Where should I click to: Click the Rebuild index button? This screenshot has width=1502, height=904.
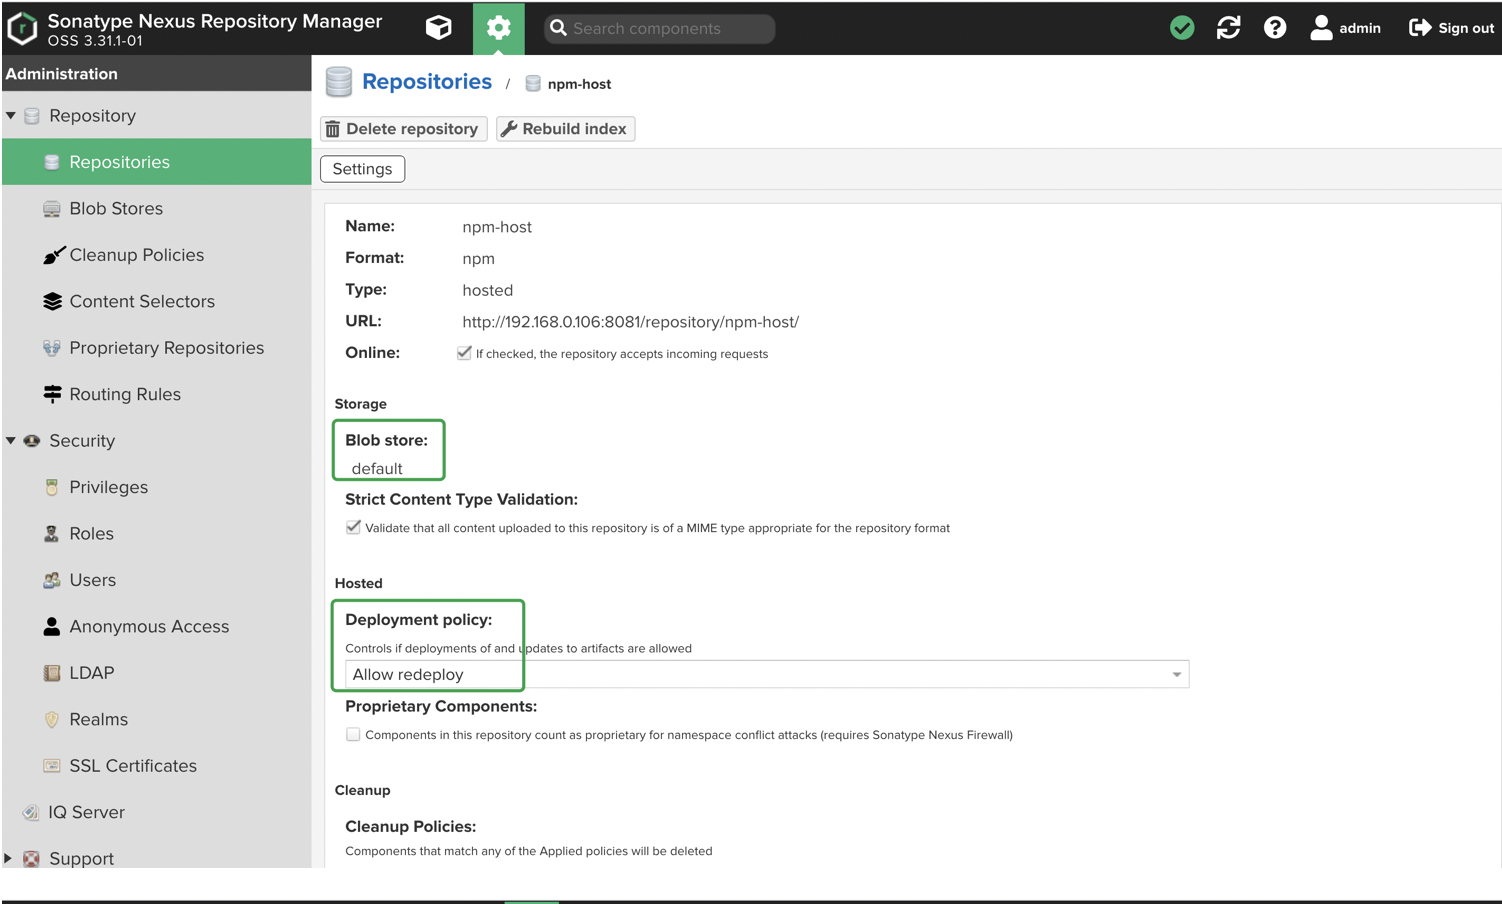[x=565, y=129]
